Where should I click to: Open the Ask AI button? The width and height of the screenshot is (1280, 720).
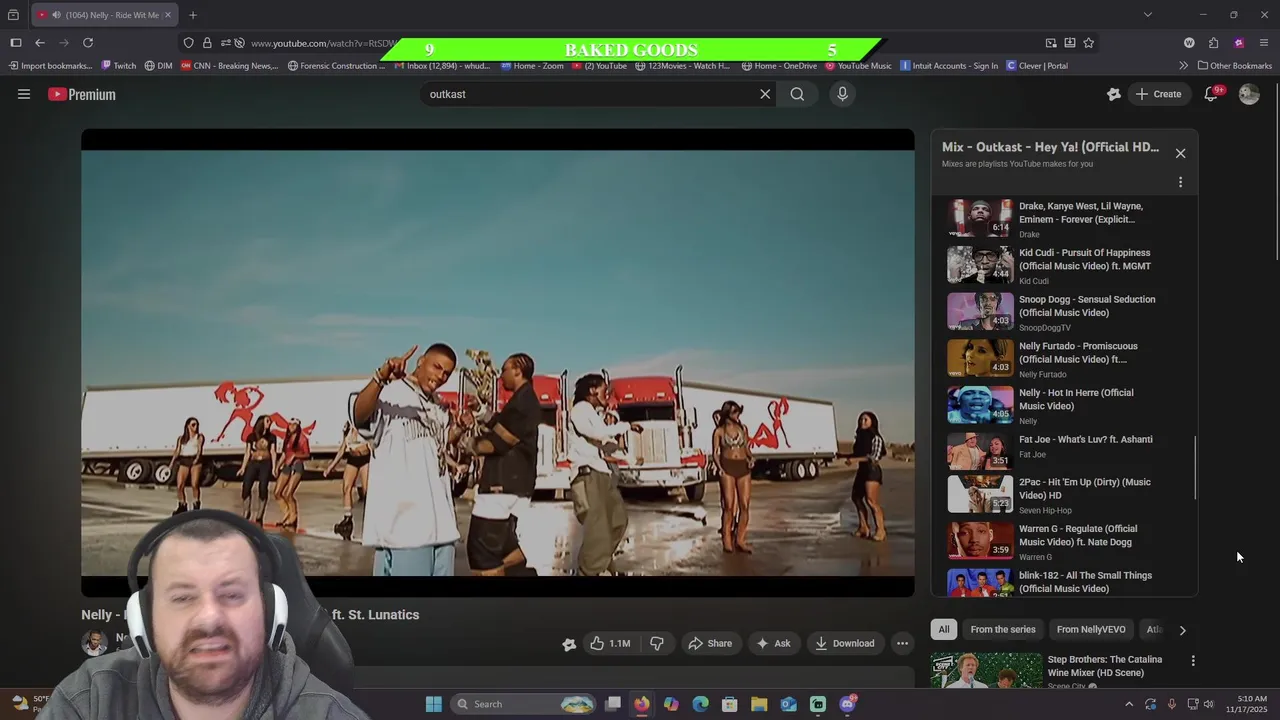click(773, 643)
